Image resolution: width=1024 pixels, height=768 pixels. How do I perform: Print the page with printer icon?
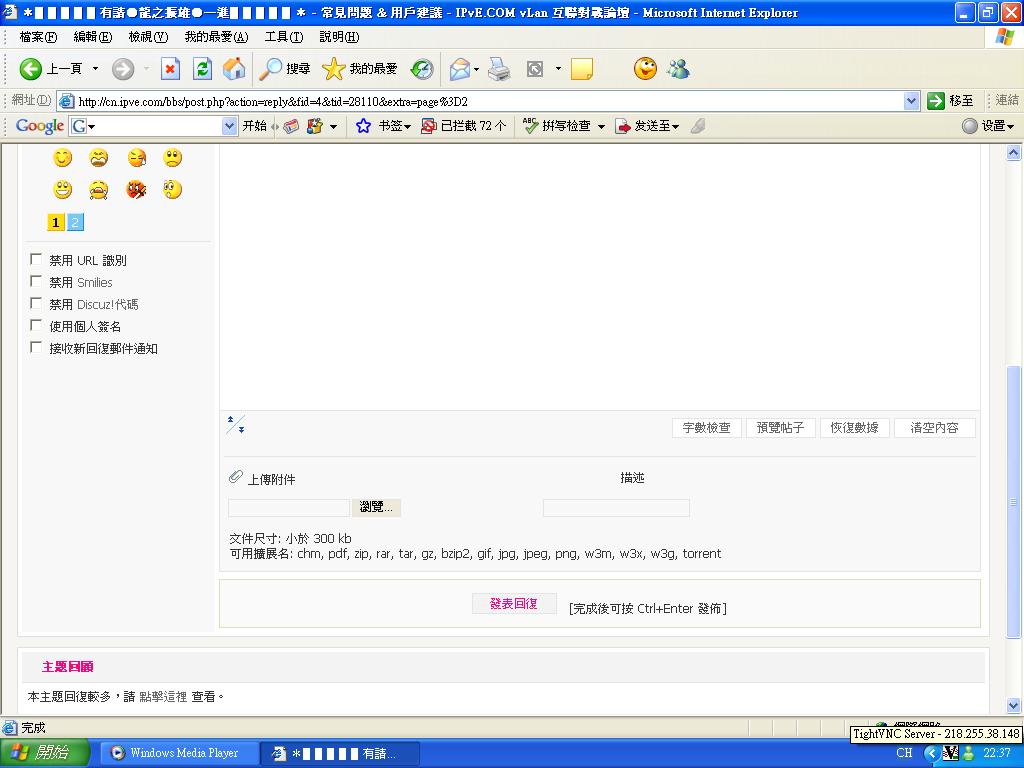click(499, 69)
